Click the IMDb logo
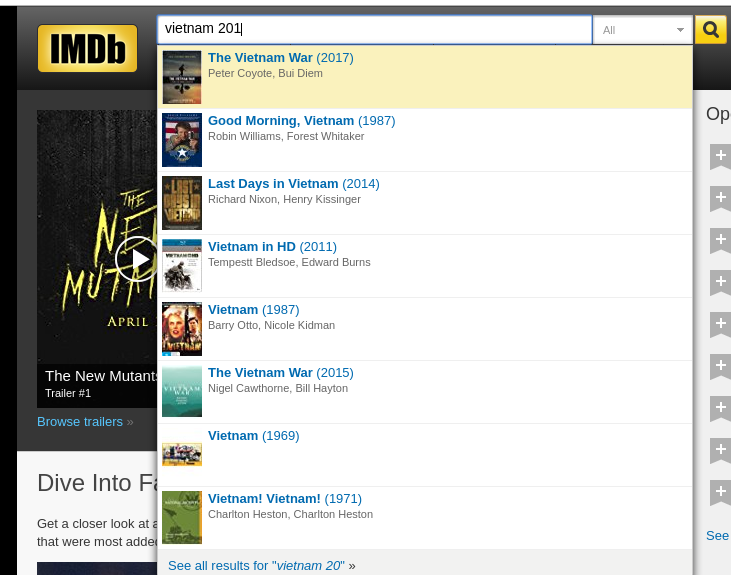 [87, 48]
